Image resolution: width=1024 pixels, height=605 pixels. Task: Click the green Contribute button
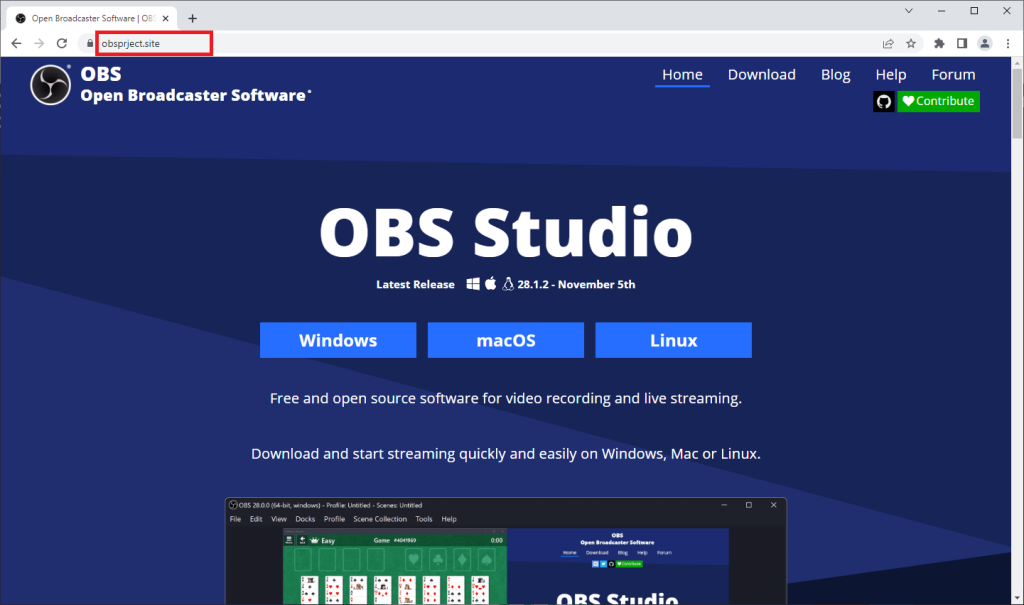938,101
